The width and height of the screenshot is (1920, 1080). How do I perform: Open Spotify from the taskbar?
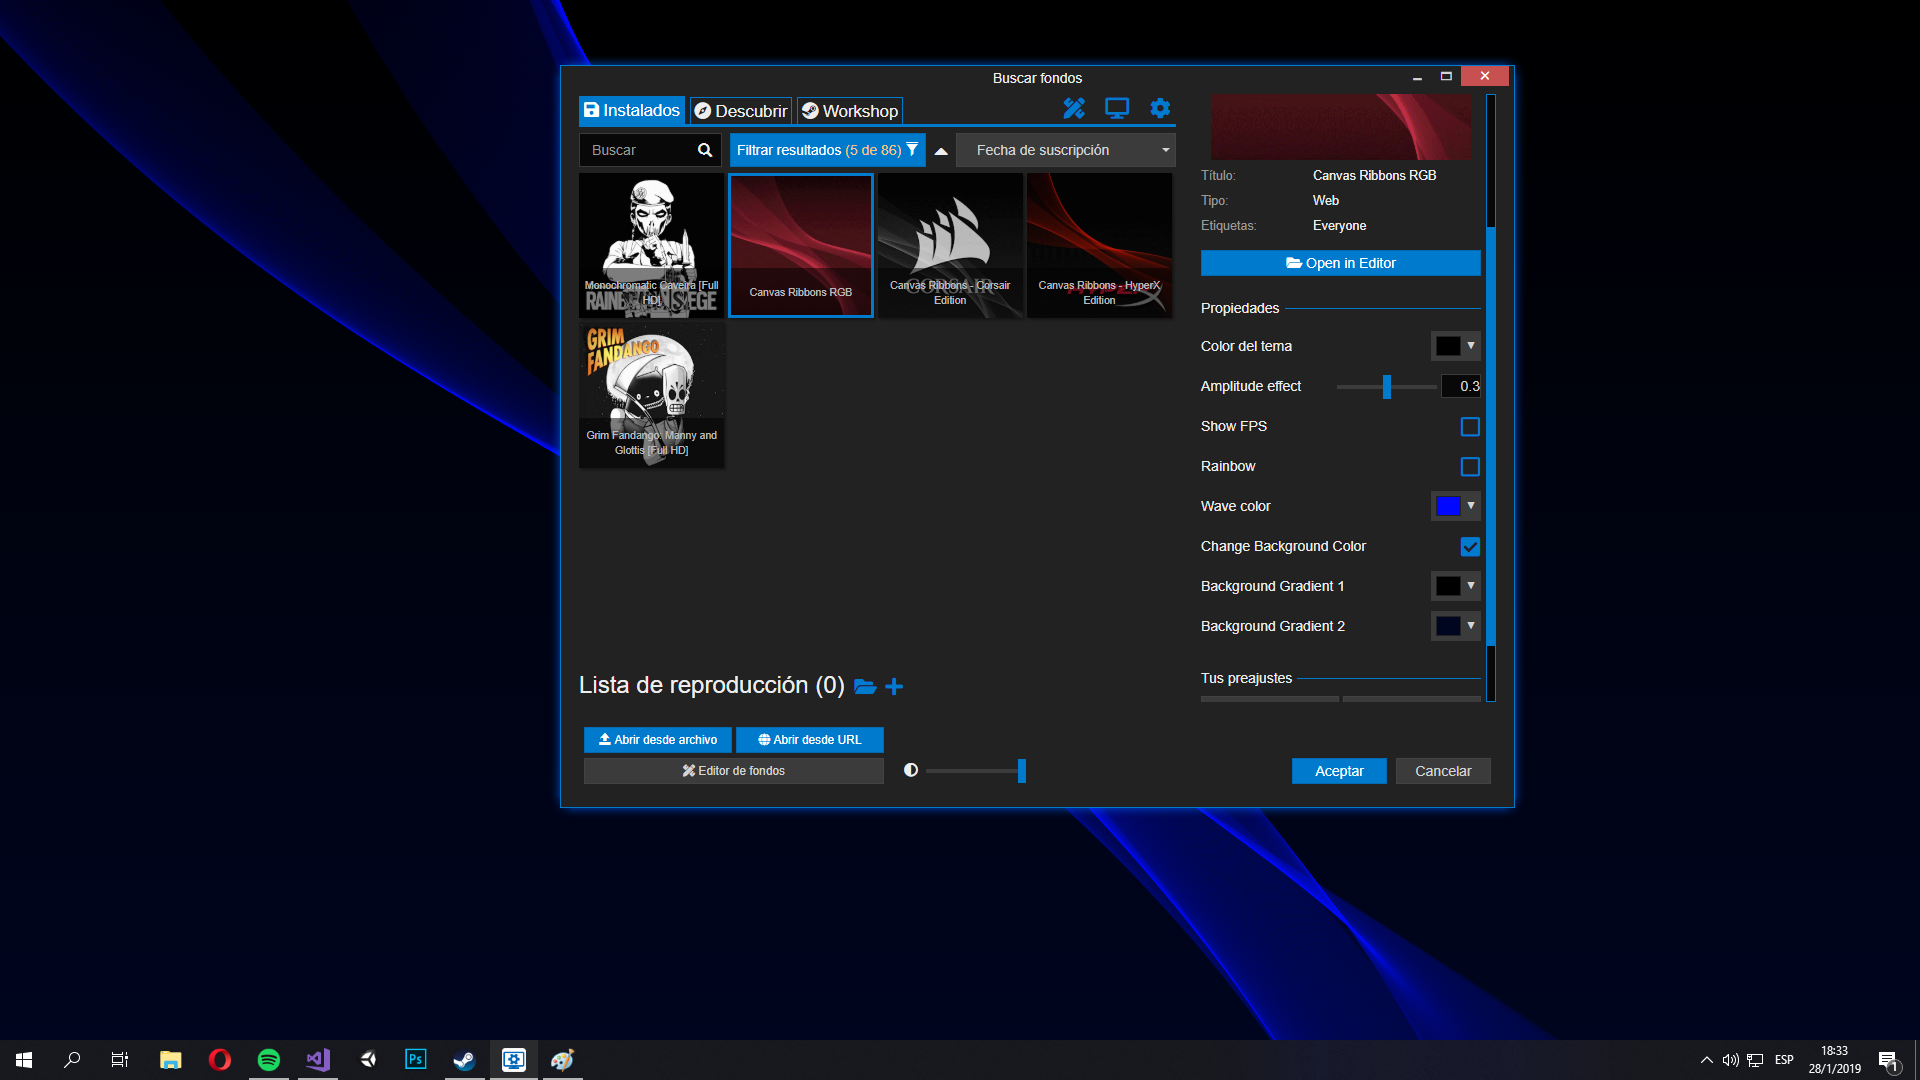(x=268, y=1060)
